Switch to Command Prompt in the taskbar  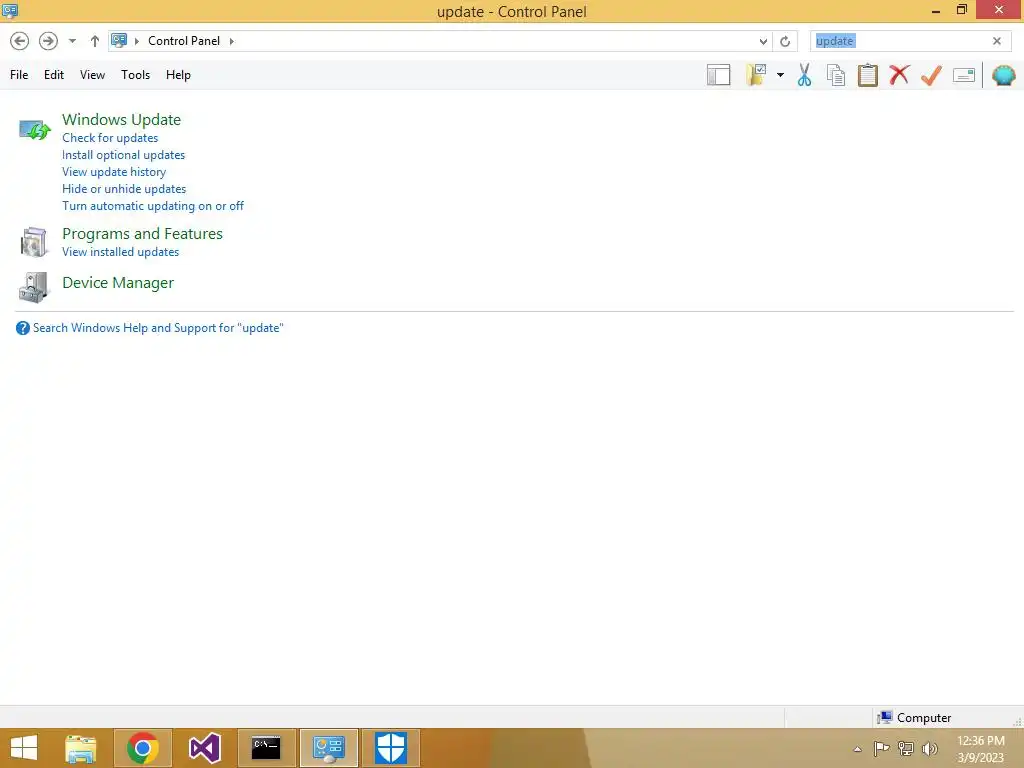266,748
